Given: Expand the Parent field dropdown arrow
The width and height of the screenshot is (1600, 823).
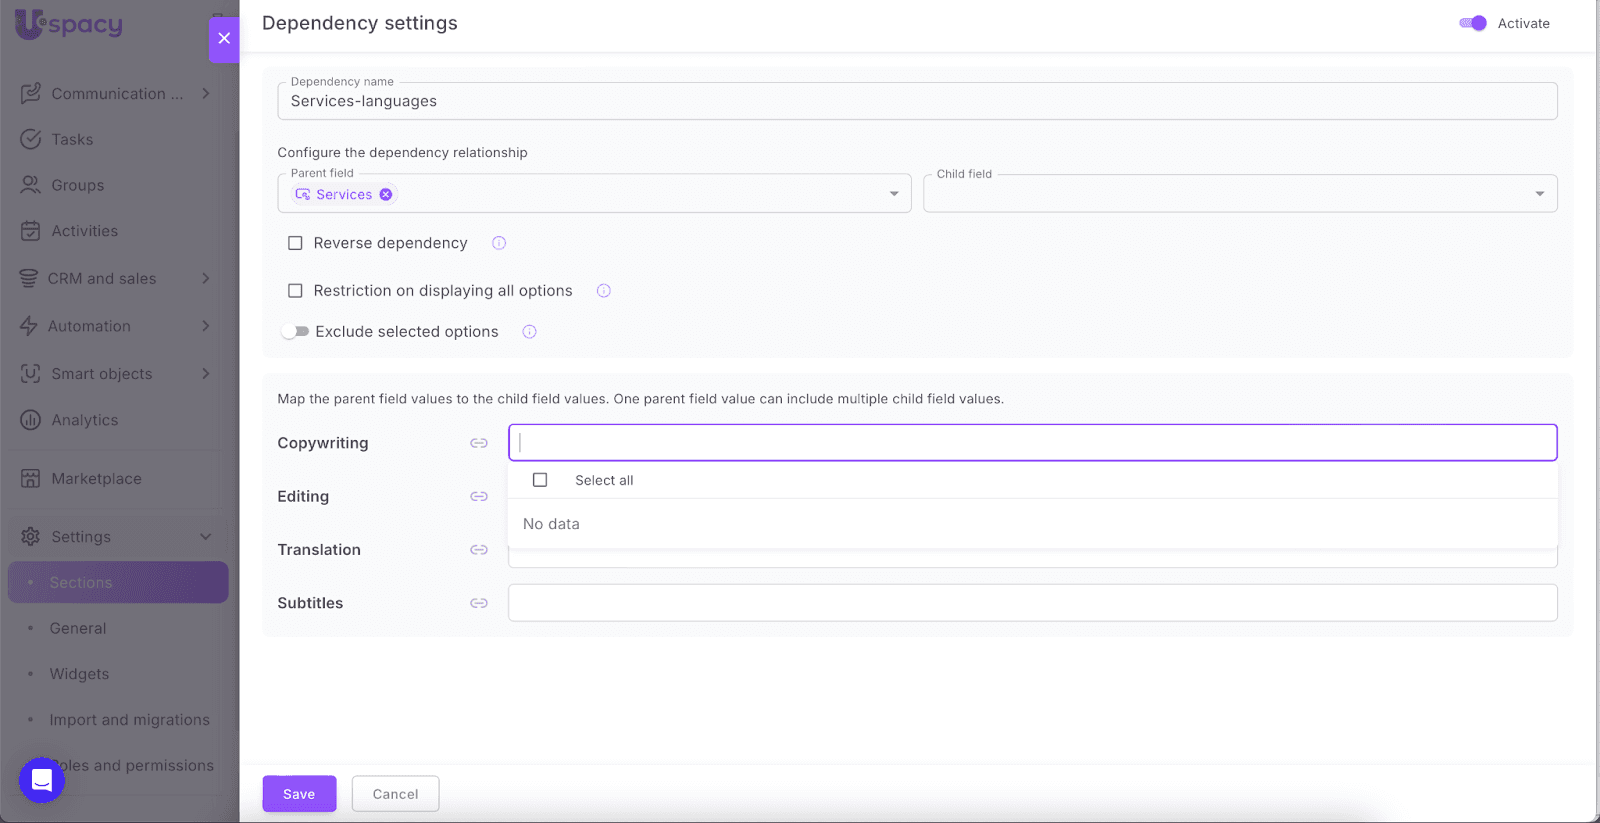Looking at the screenshot, I should click(894, 194).
